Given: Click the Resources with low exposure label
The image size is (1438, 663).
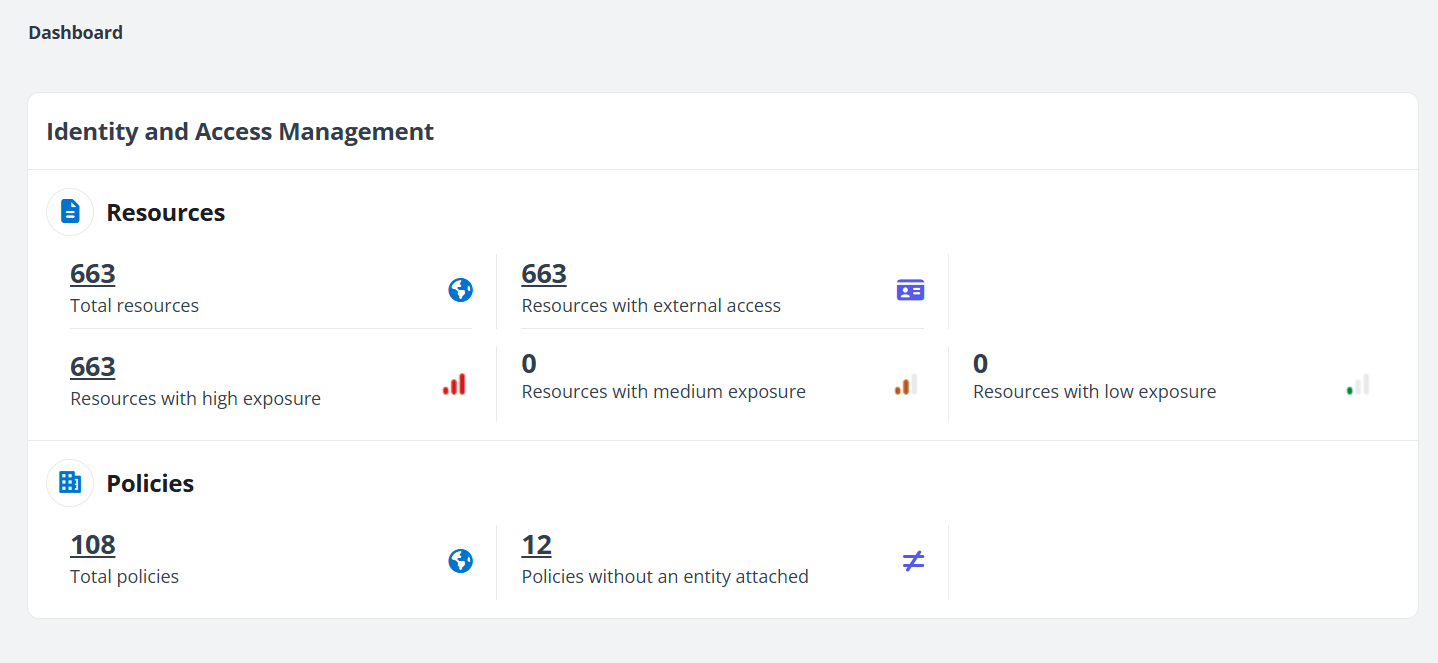Looking at the screenshot, I should click(1095, 392).
